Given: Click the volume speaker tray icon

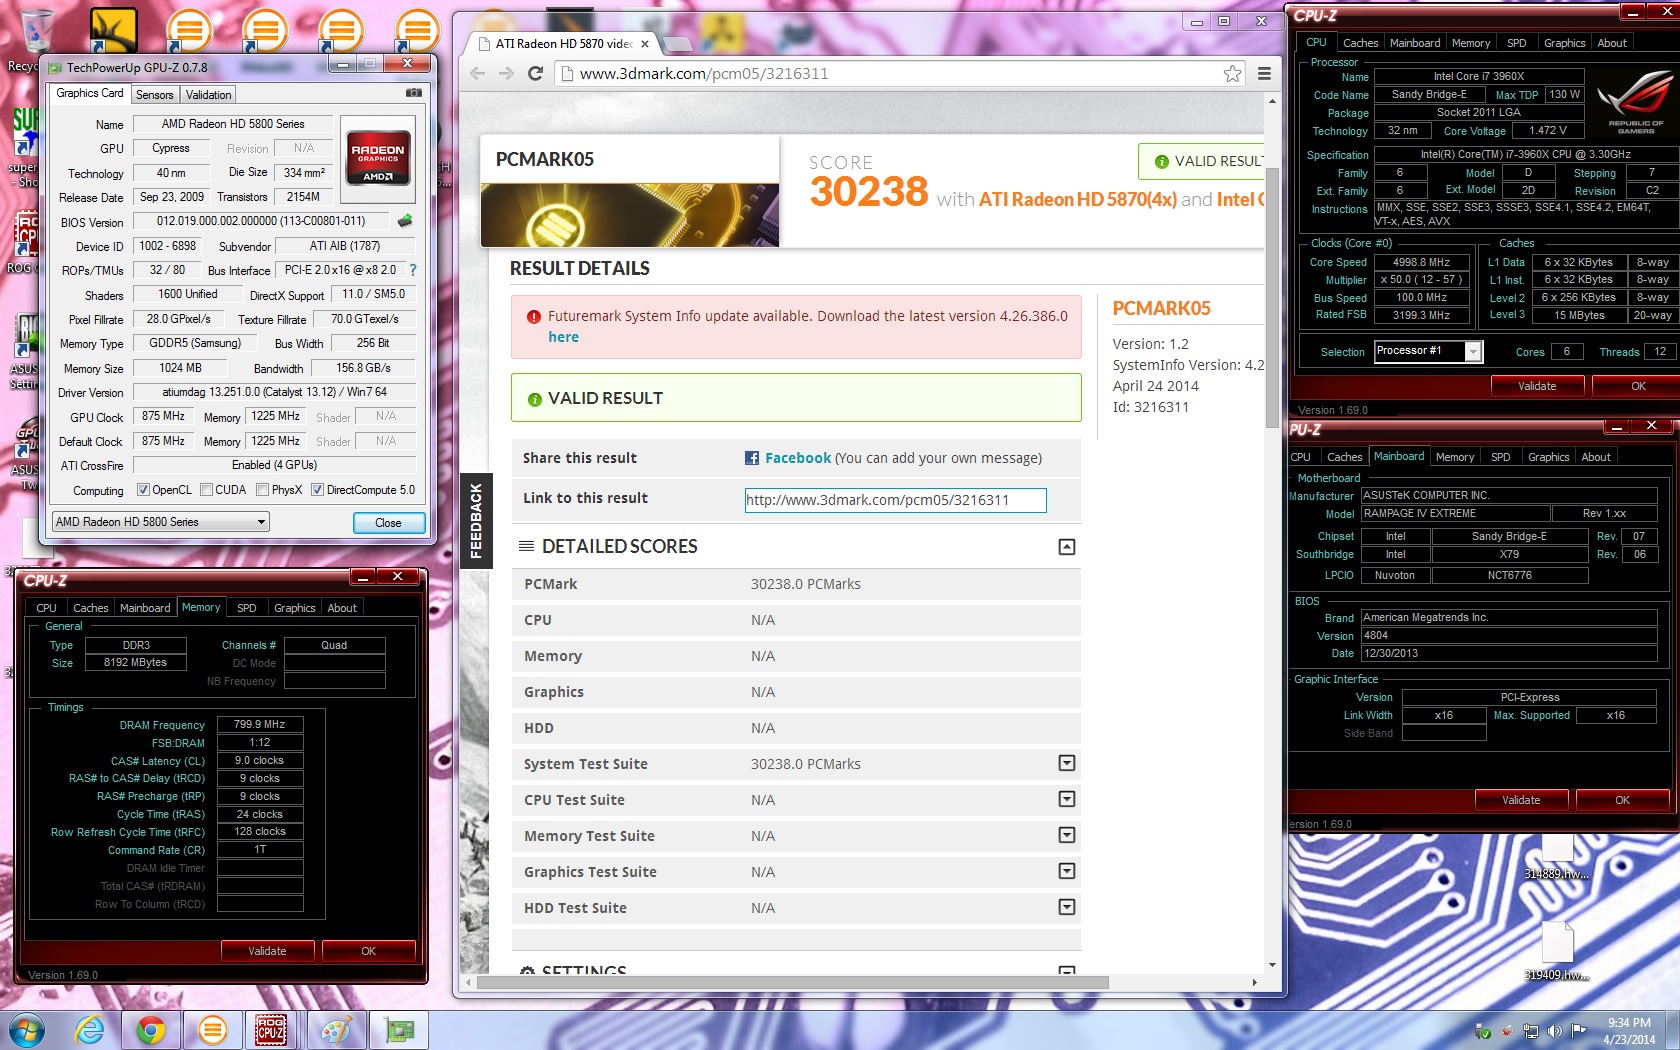Looking at the screenshot, I should pos(1554,1031).
